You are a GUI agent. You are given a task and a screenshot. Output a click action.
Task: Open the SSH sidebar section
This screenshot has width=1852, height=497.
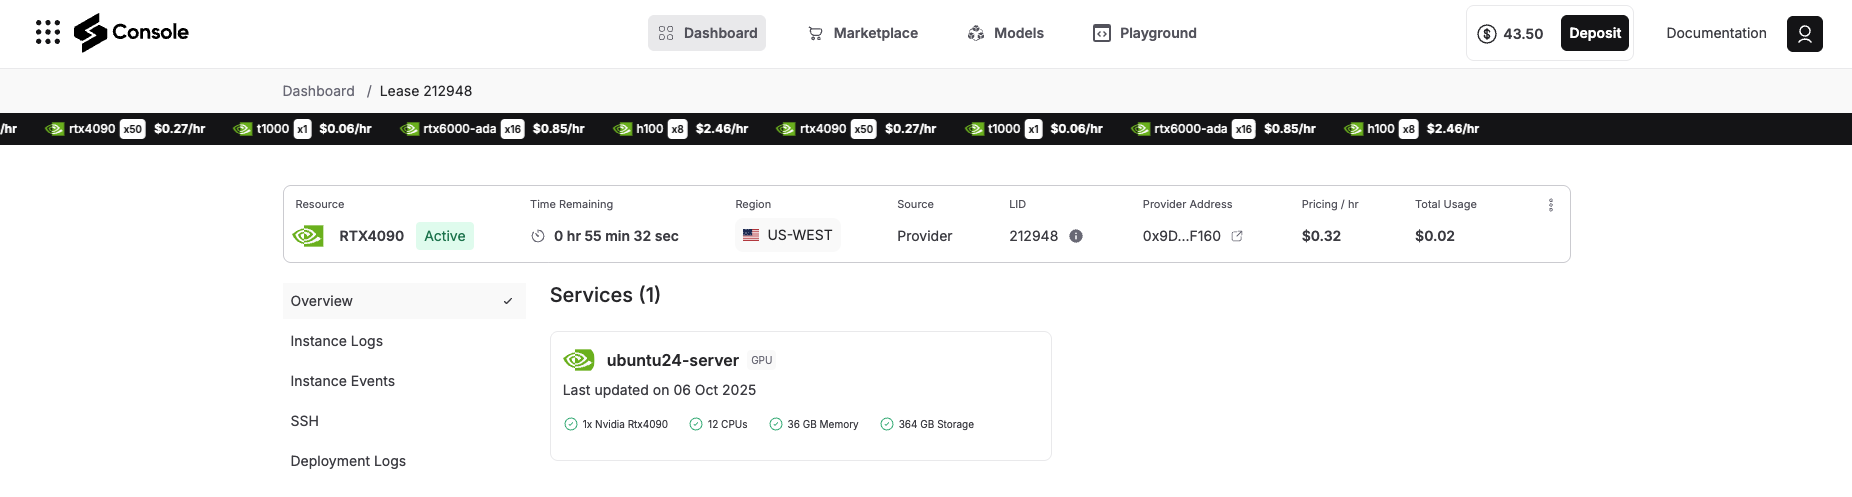[x=305, y=421]
